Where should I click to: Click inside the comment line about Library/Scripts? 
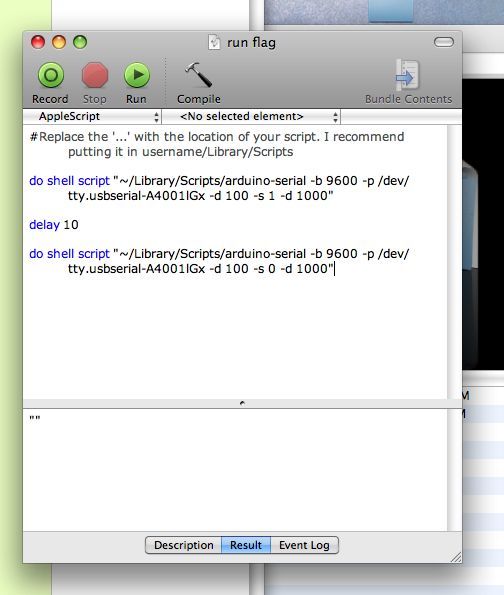(x=217, y=144)
